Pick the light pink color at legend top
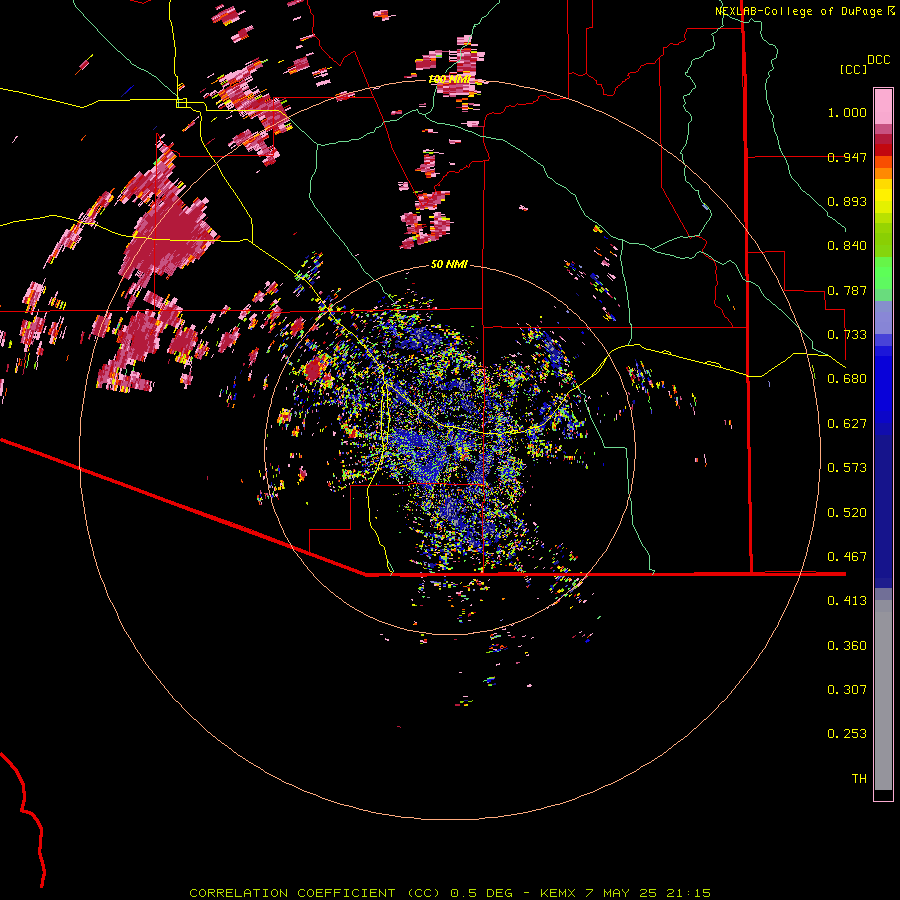 pyautogui.click(x=883, y=106)
